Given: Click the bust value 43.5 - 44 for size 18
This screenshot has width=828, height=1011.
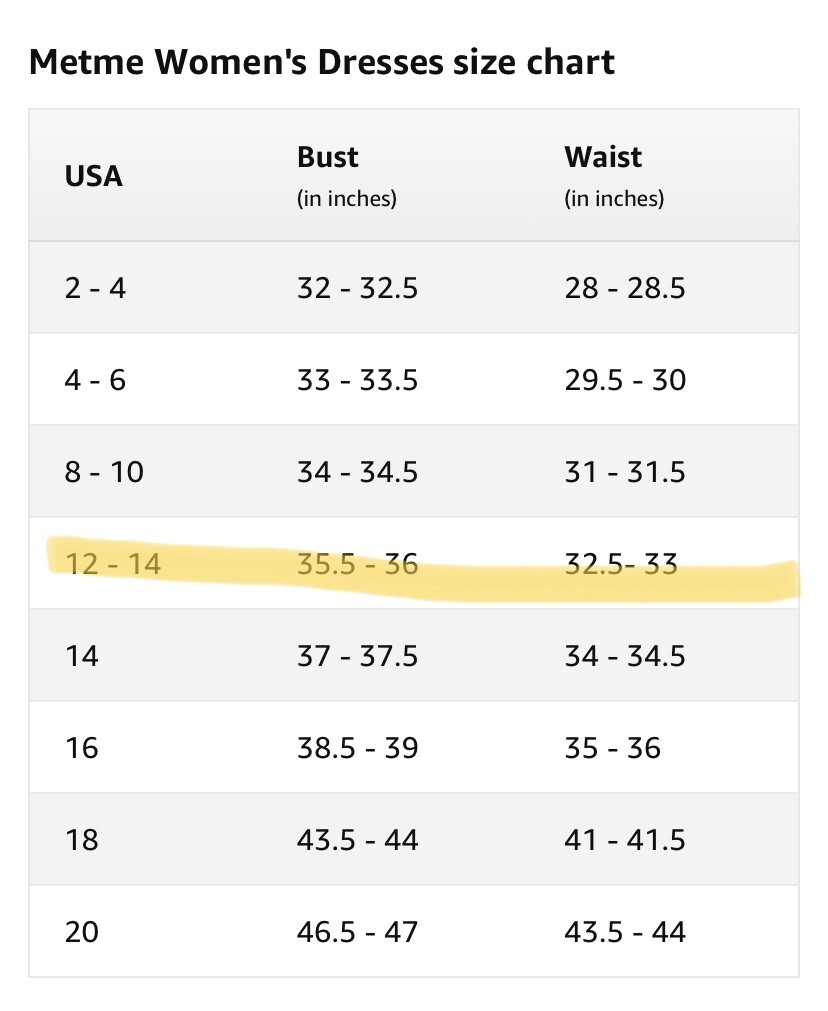Looking at the screenshot, I should pyautogui.click(x=357, y=840).
